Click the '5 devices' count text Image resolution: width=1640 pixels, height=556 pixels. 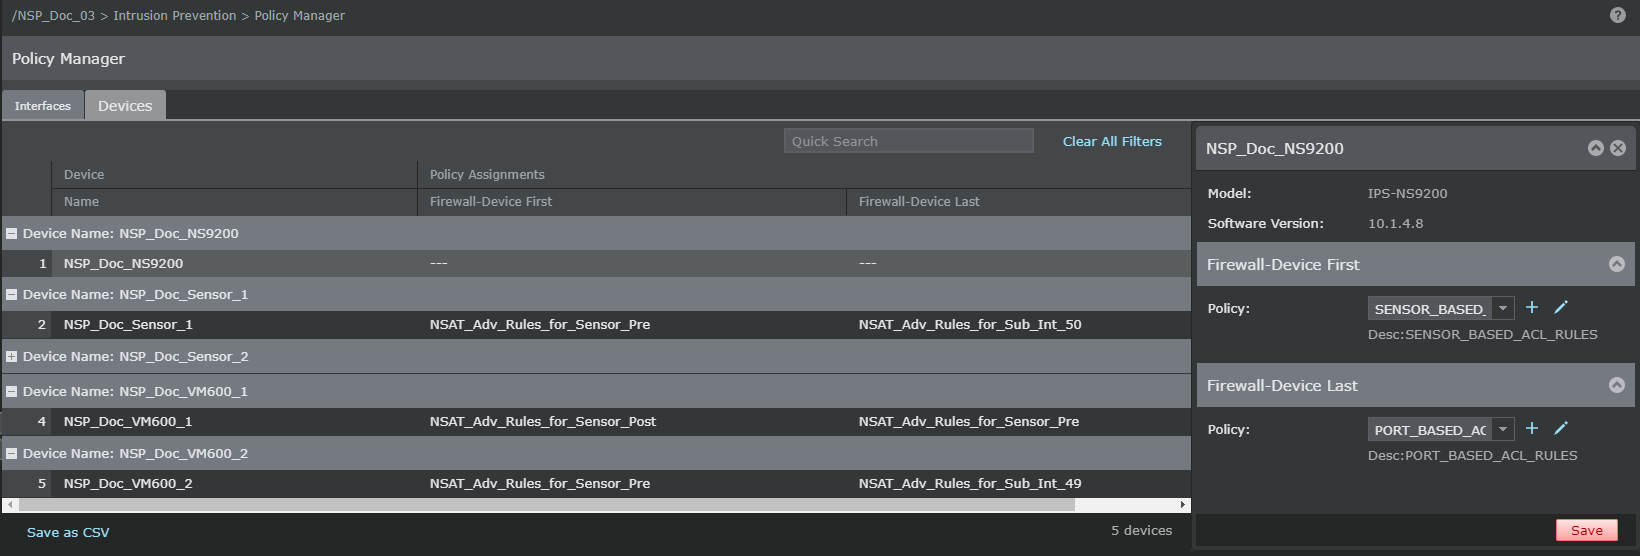pos(1141,530)
